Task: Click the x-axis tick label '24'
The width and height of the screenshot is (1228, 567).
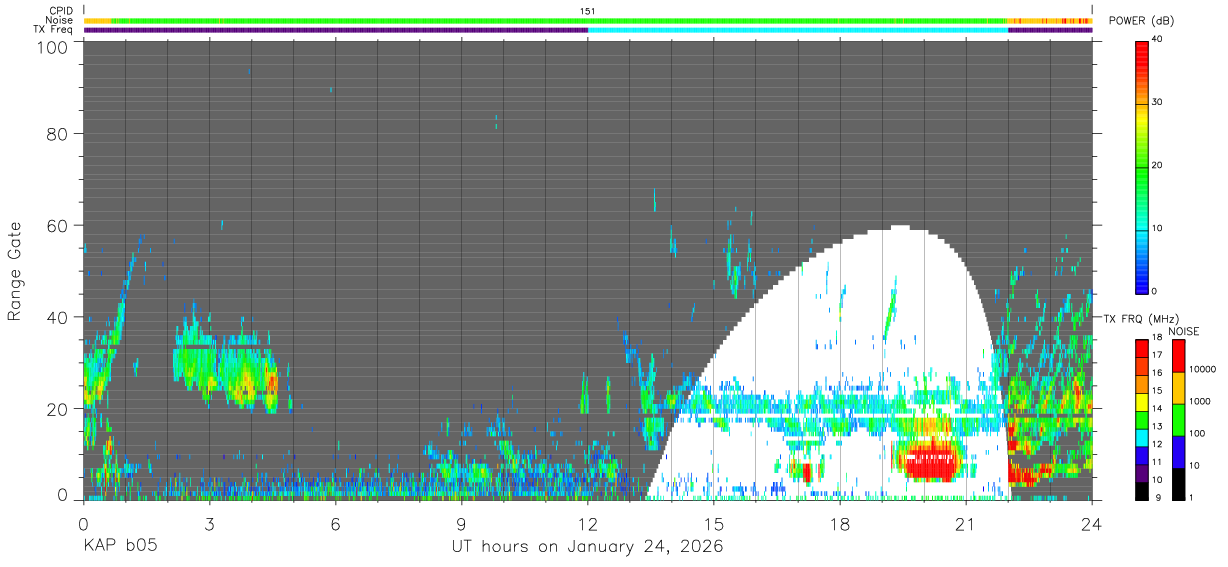Action: tap(1091, 523)
